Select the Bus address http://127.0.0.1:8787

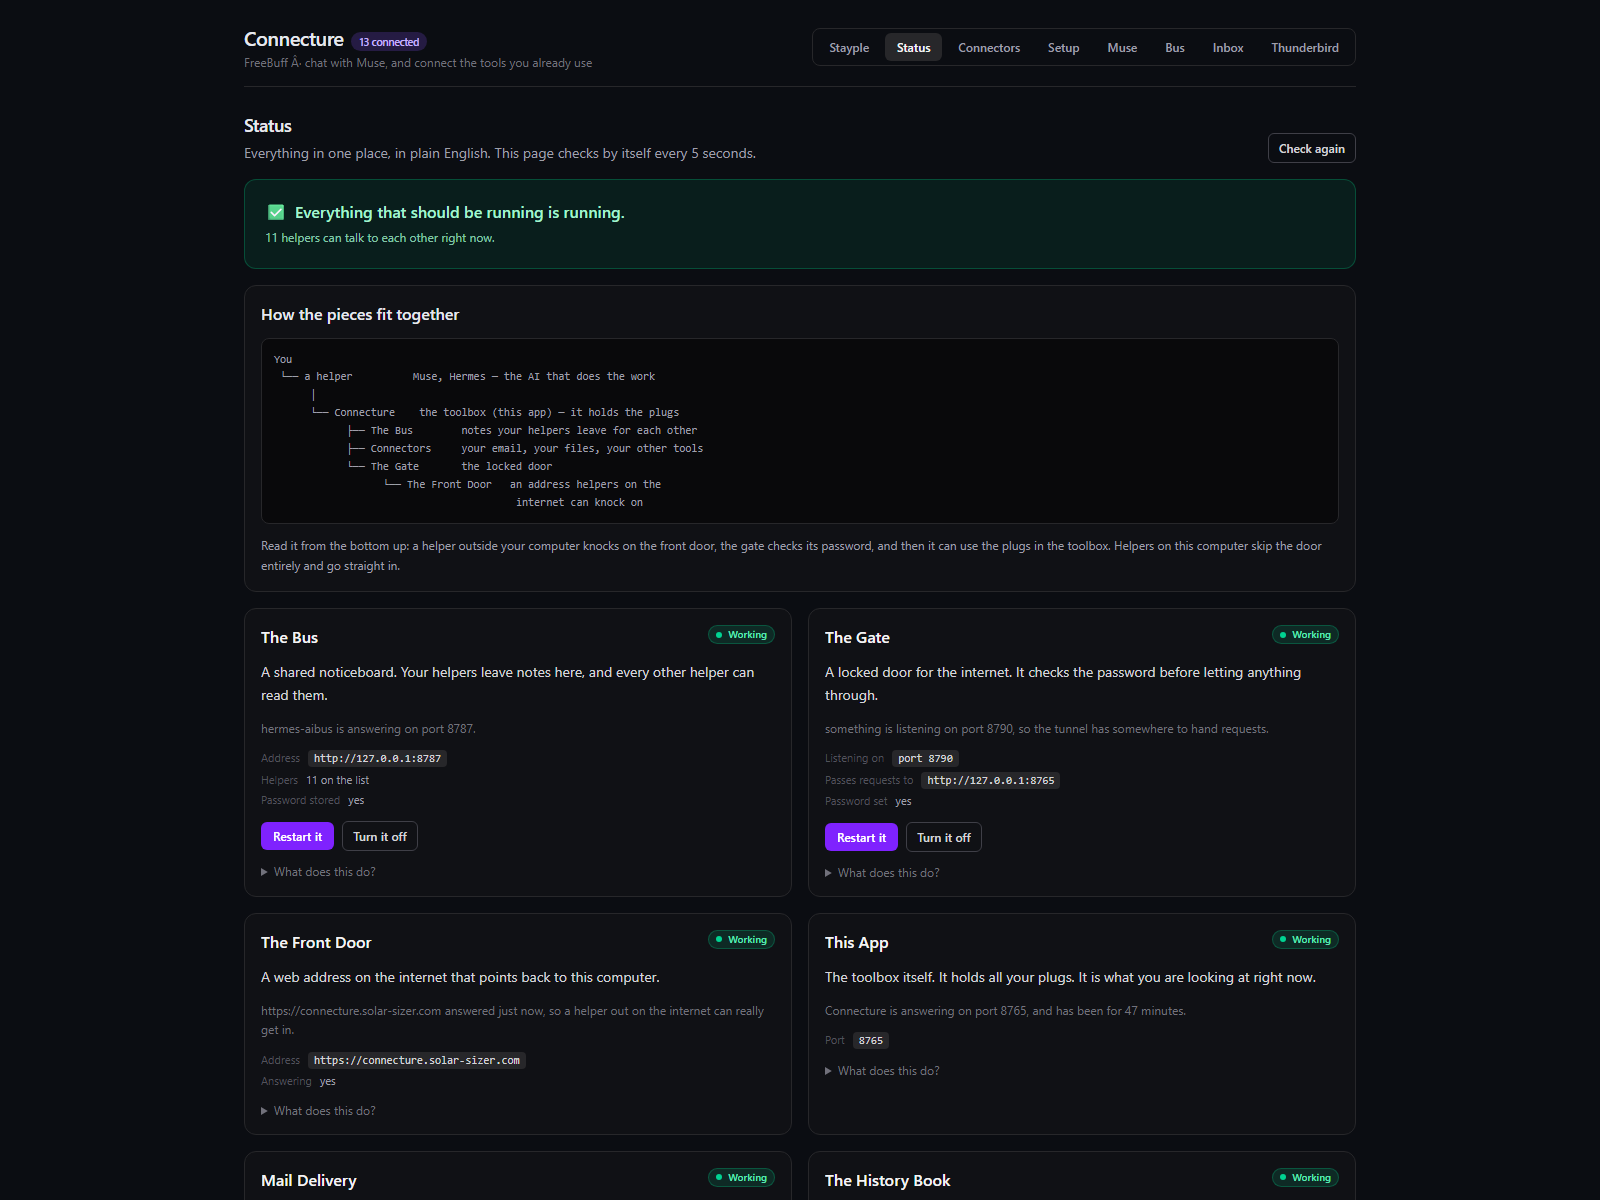pyautogui.click(x=377, y=758)
